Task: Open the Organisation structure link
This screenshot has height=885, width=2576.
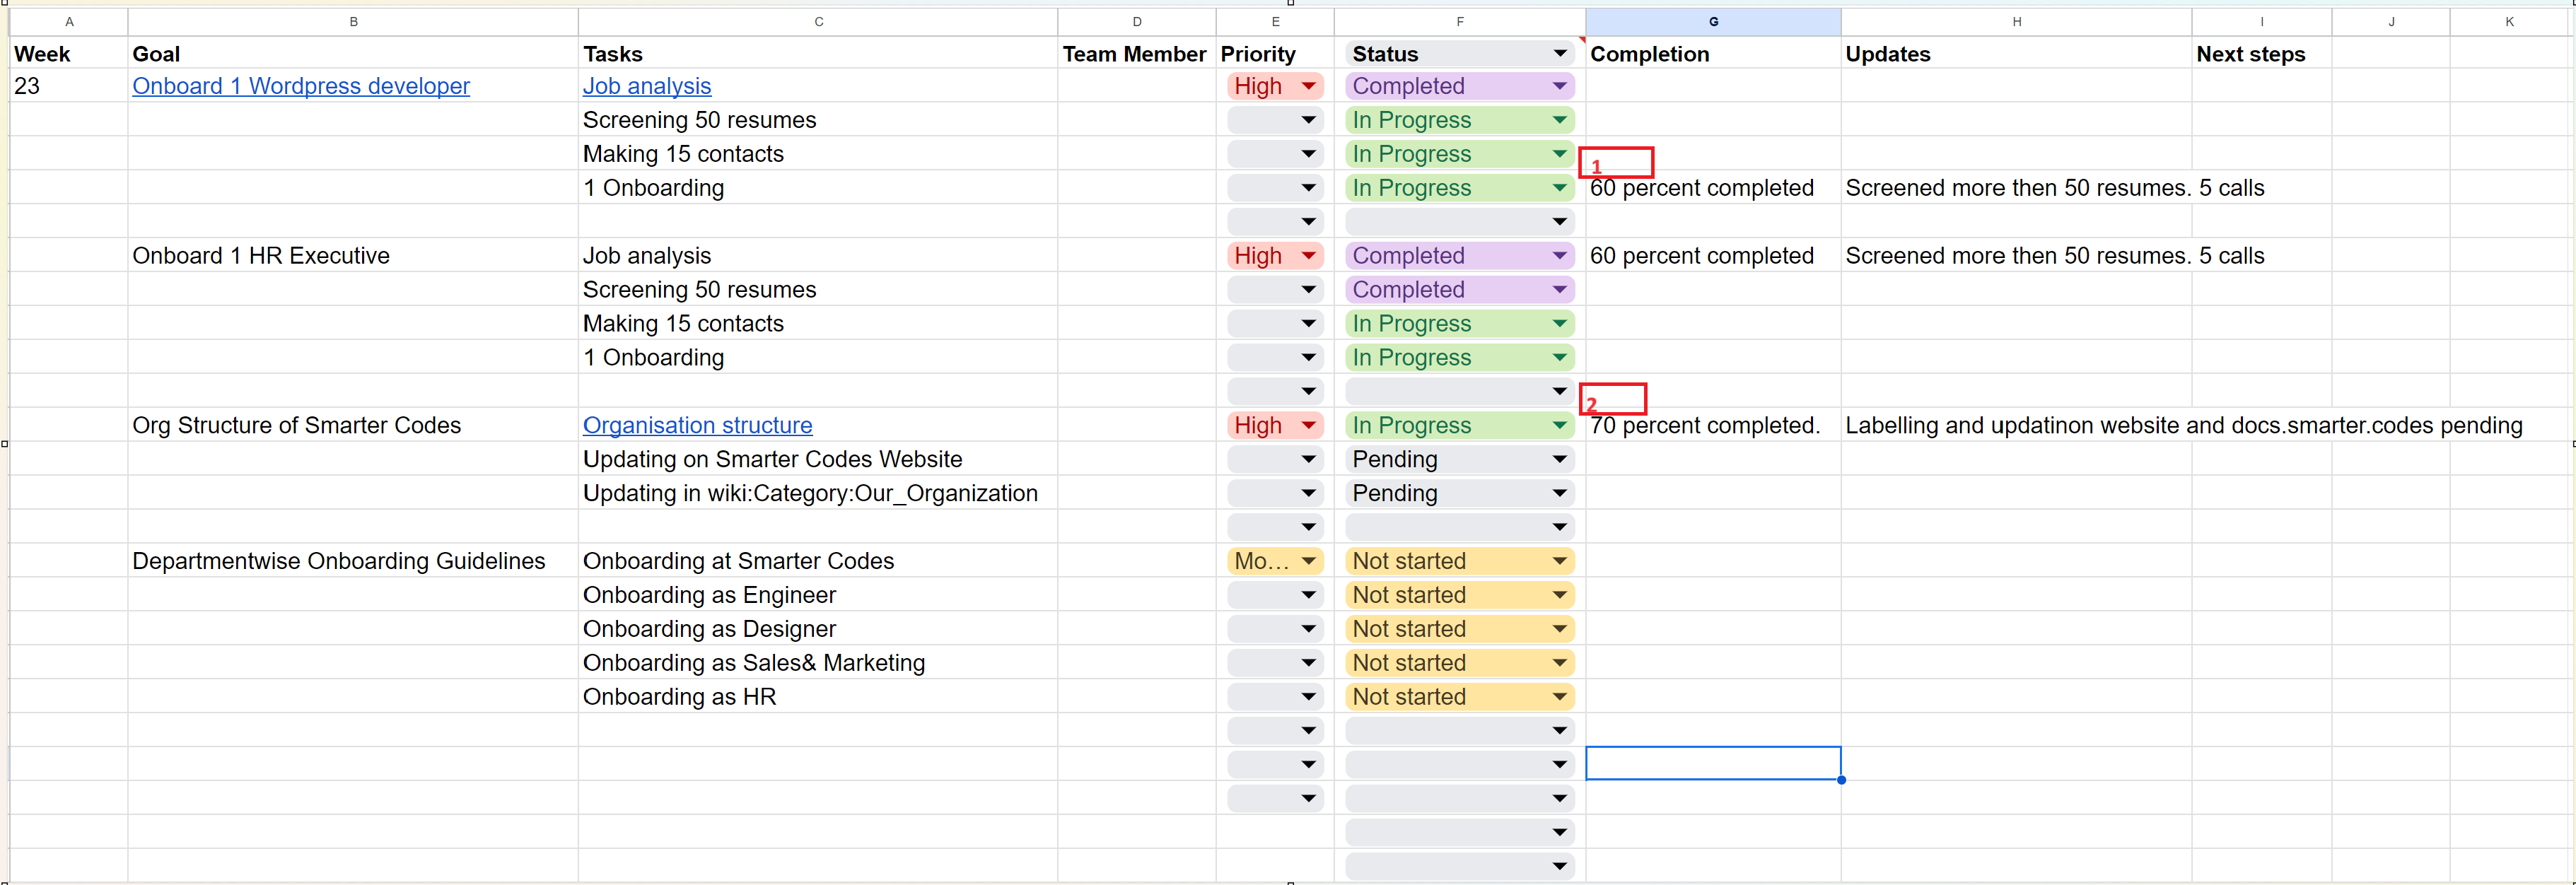Action: 697,425
